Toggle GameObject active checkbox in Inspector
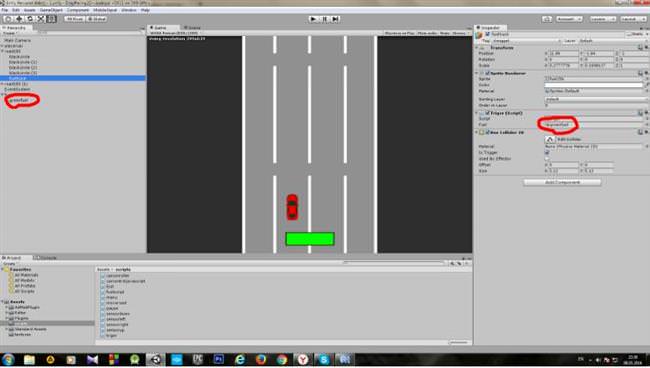The height and width of the screenshot is (368, 650). click(x=488, y=34)
